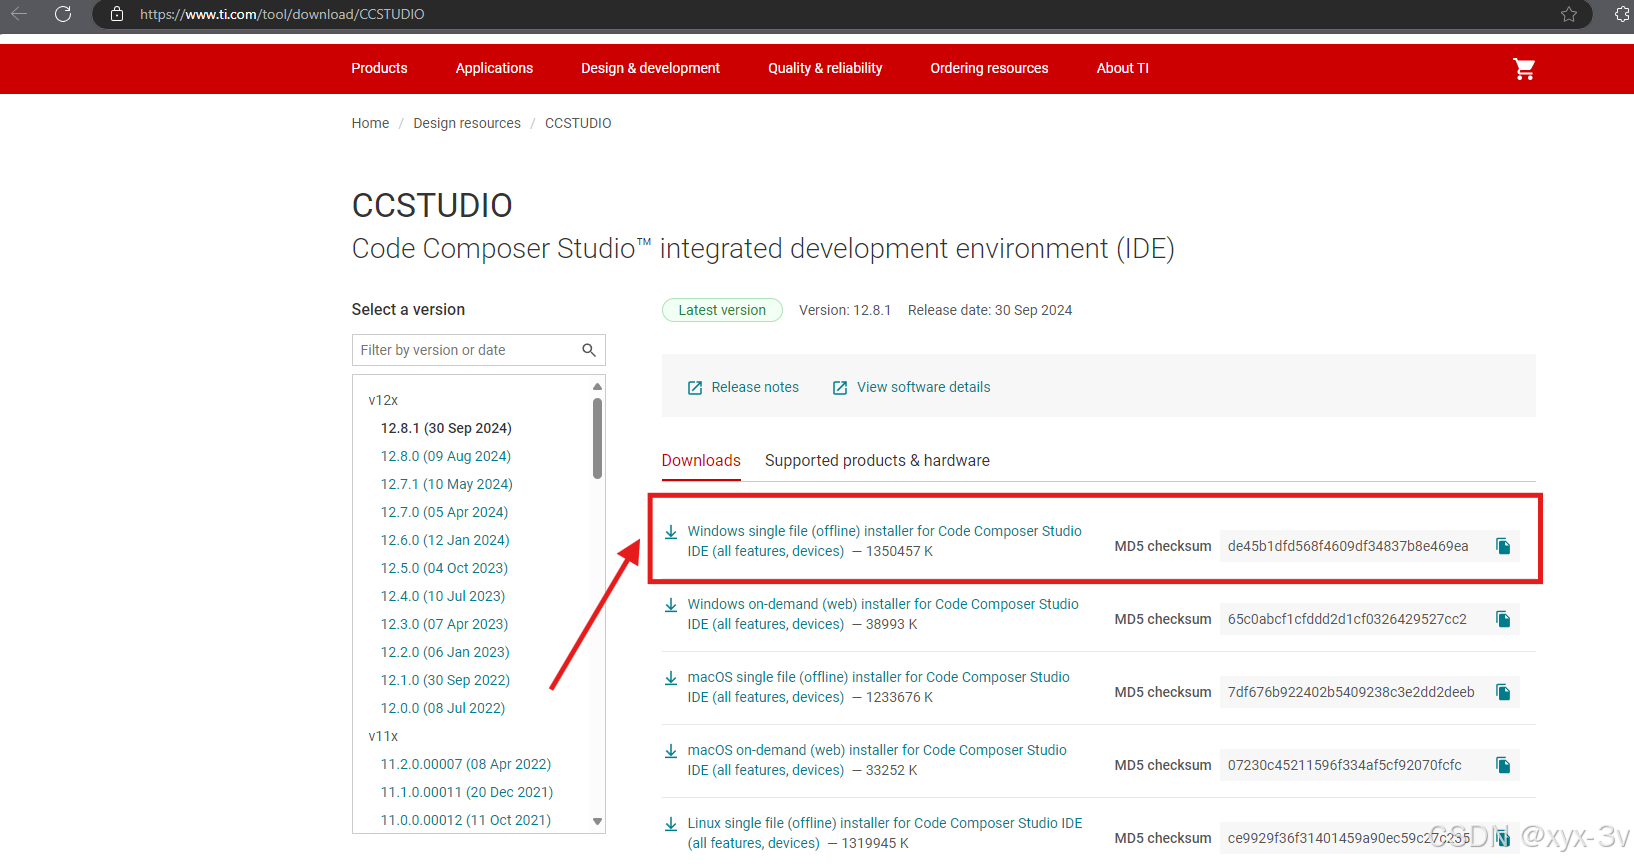The width and height of the screenshot is (1634, 864).
Task: Open the shopping cart
Action: coord(1524,69)
